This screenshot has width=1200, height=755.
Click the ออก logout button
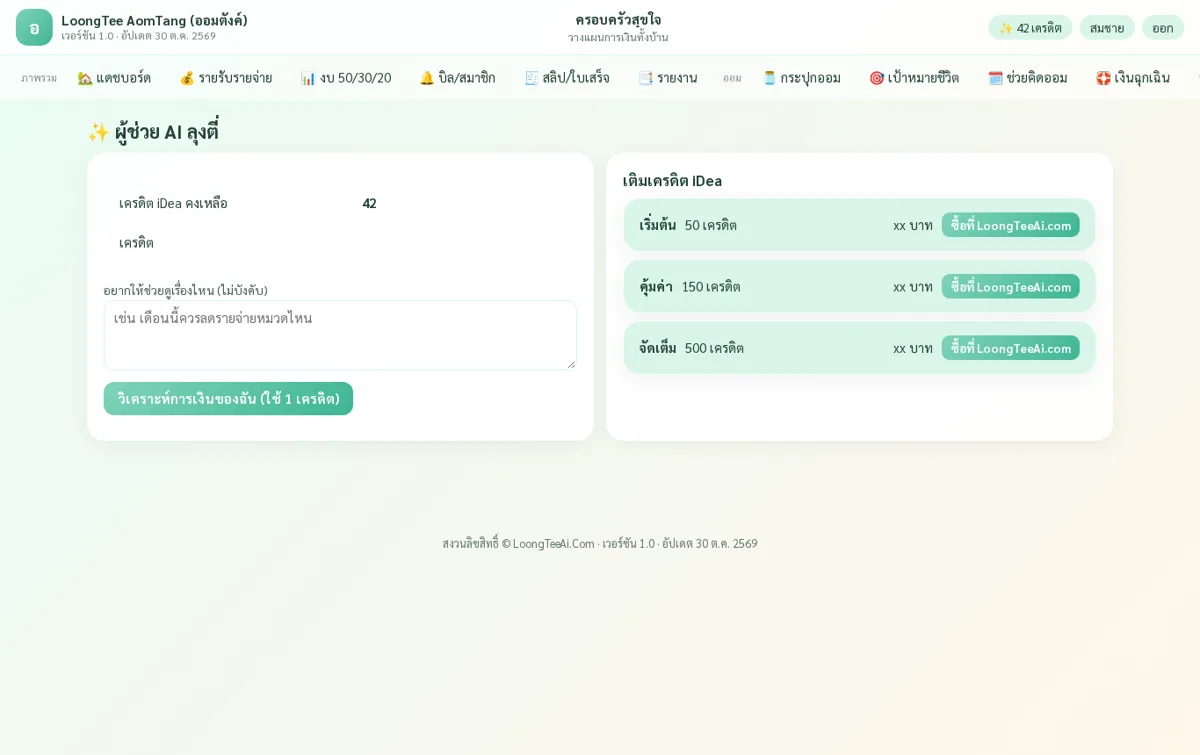tap(1163, 27)
